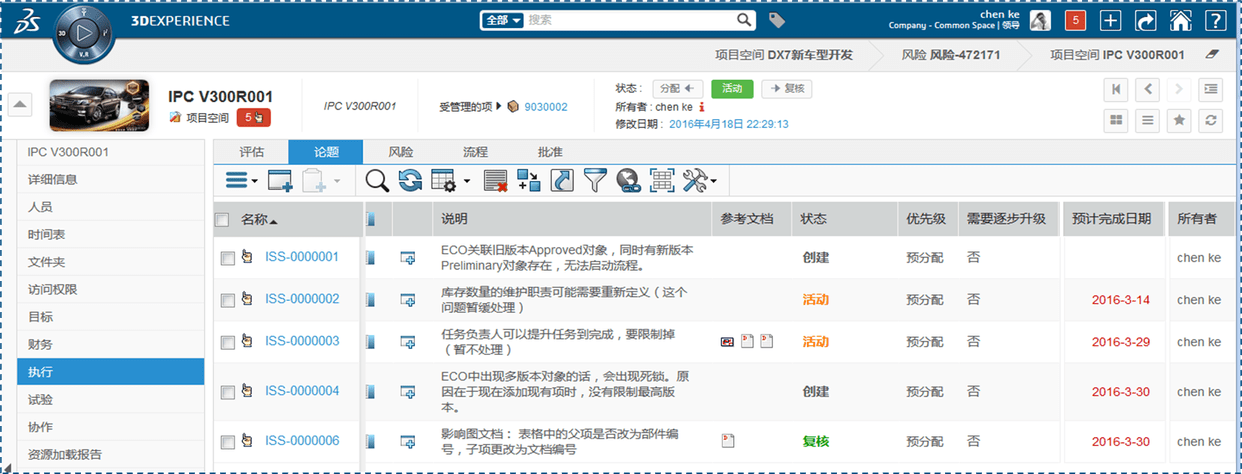Open the red notifications counter showing 5
1242x474 pixels.
(1076, 20)
